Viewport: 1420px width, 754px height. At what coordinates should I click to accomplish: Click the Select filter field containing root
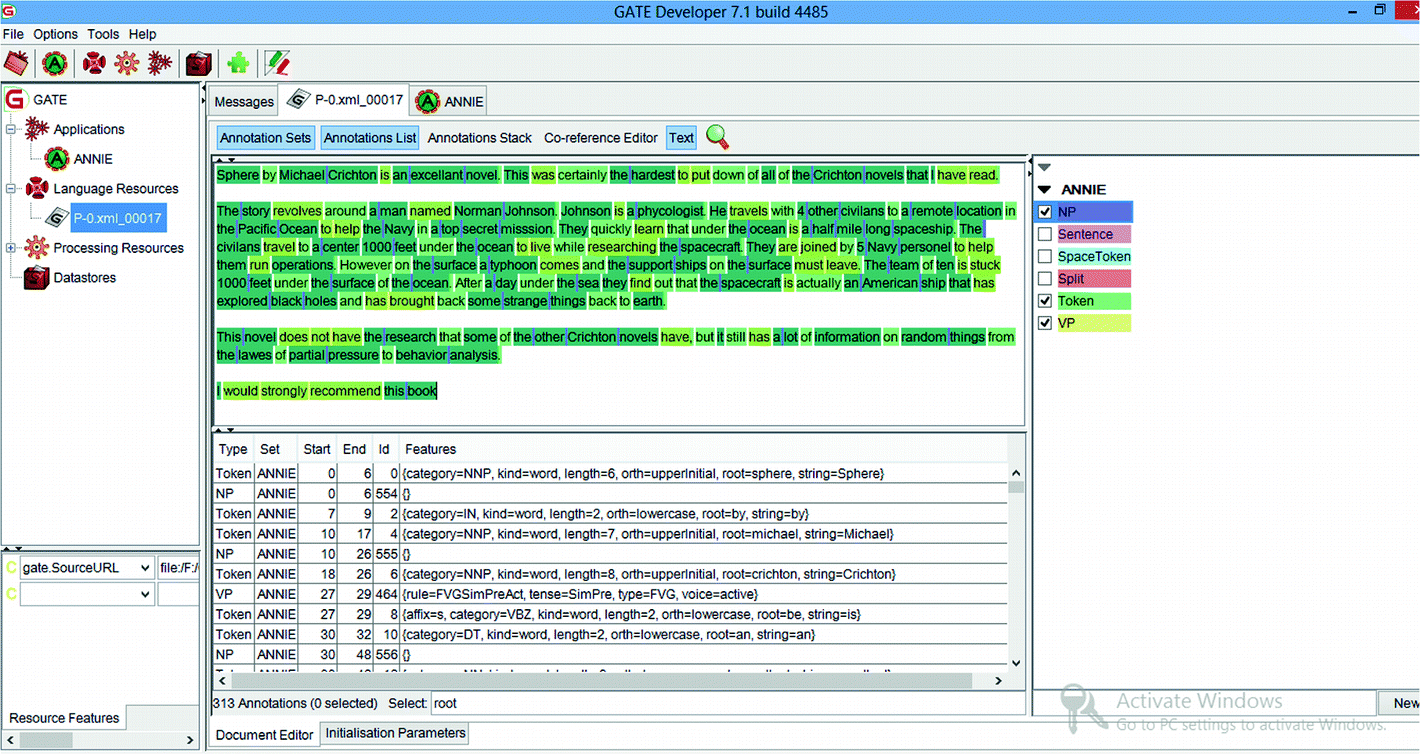[728, 703]
